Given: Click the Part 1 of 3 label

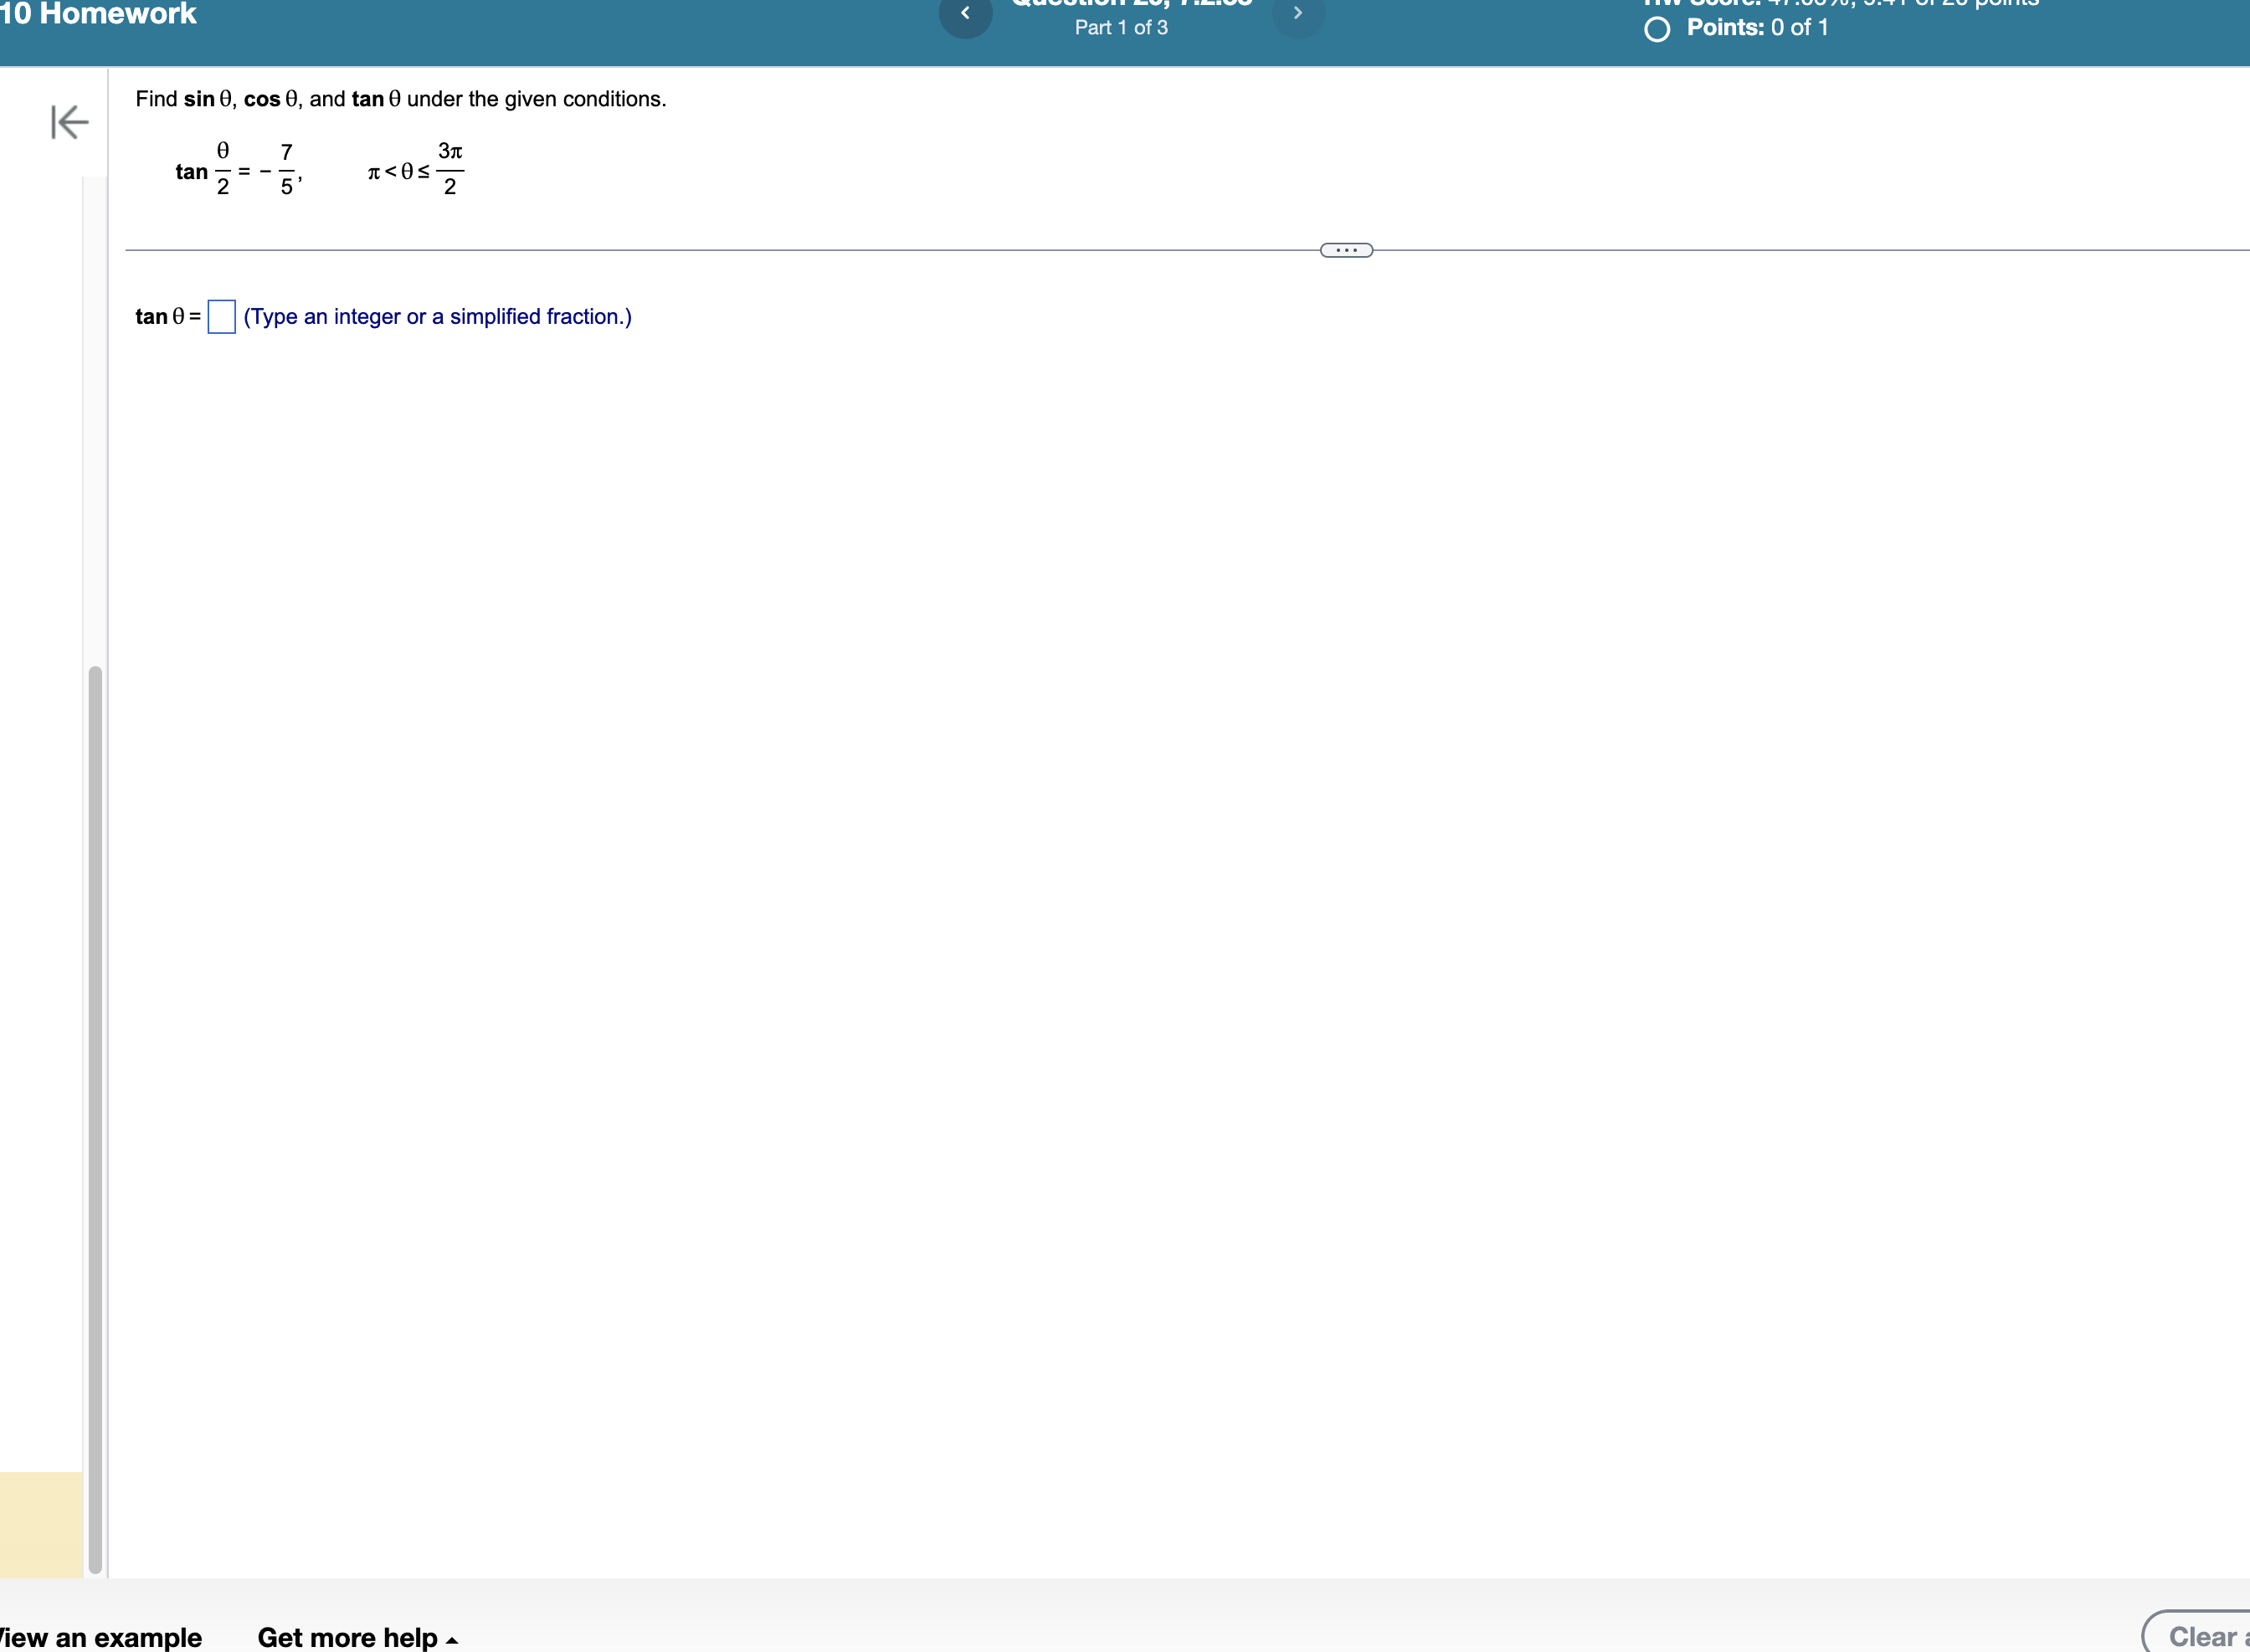Looking at the screenshot, I should [x=1122, y=28].
